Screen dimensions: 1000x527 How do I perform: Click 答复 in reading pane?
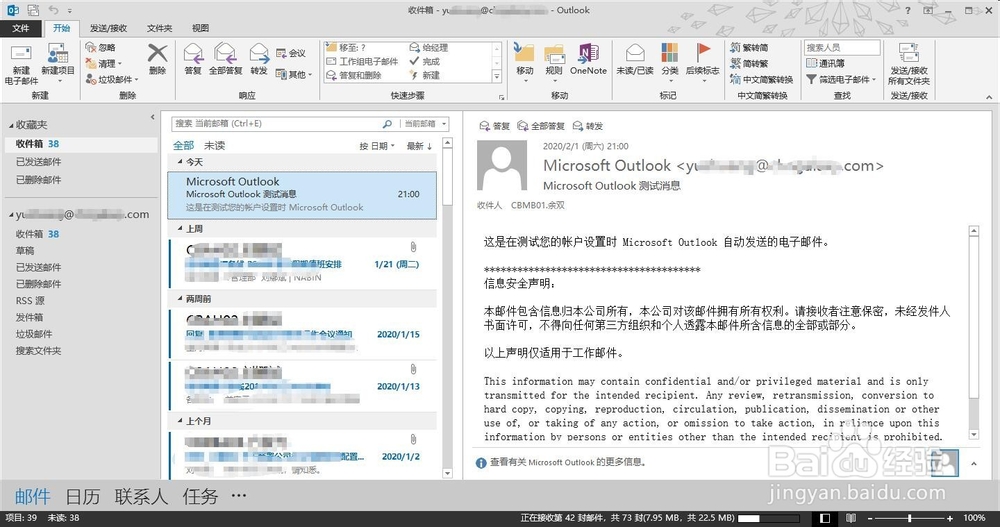494,126
